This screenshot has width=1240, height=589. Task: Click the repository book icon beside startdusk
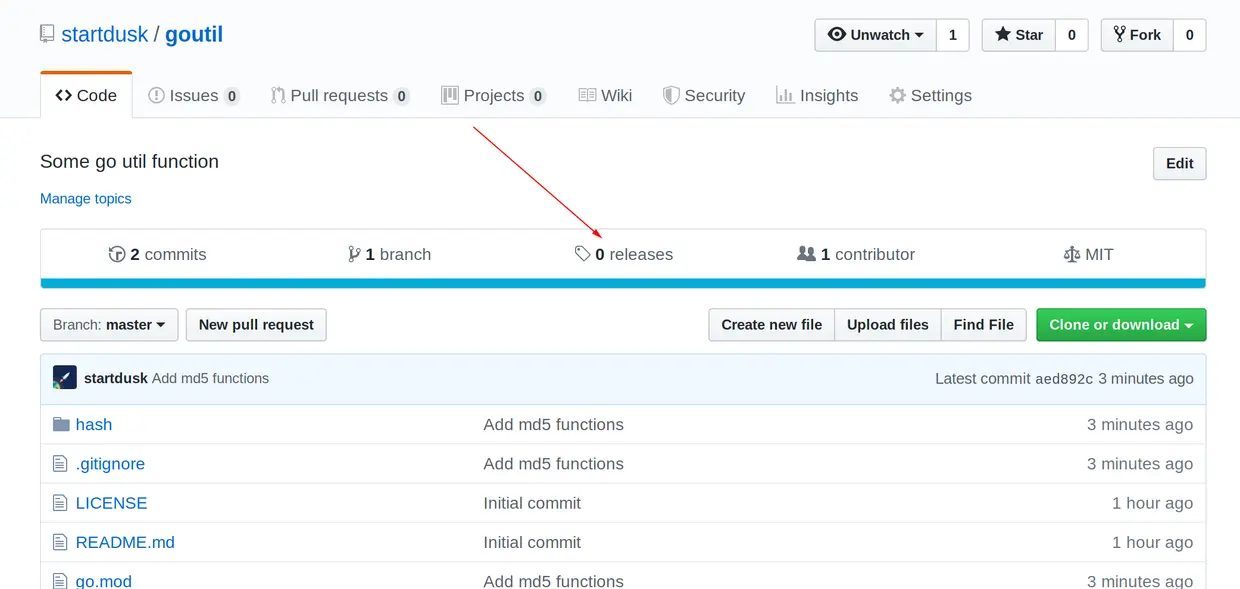click(47, 35)
